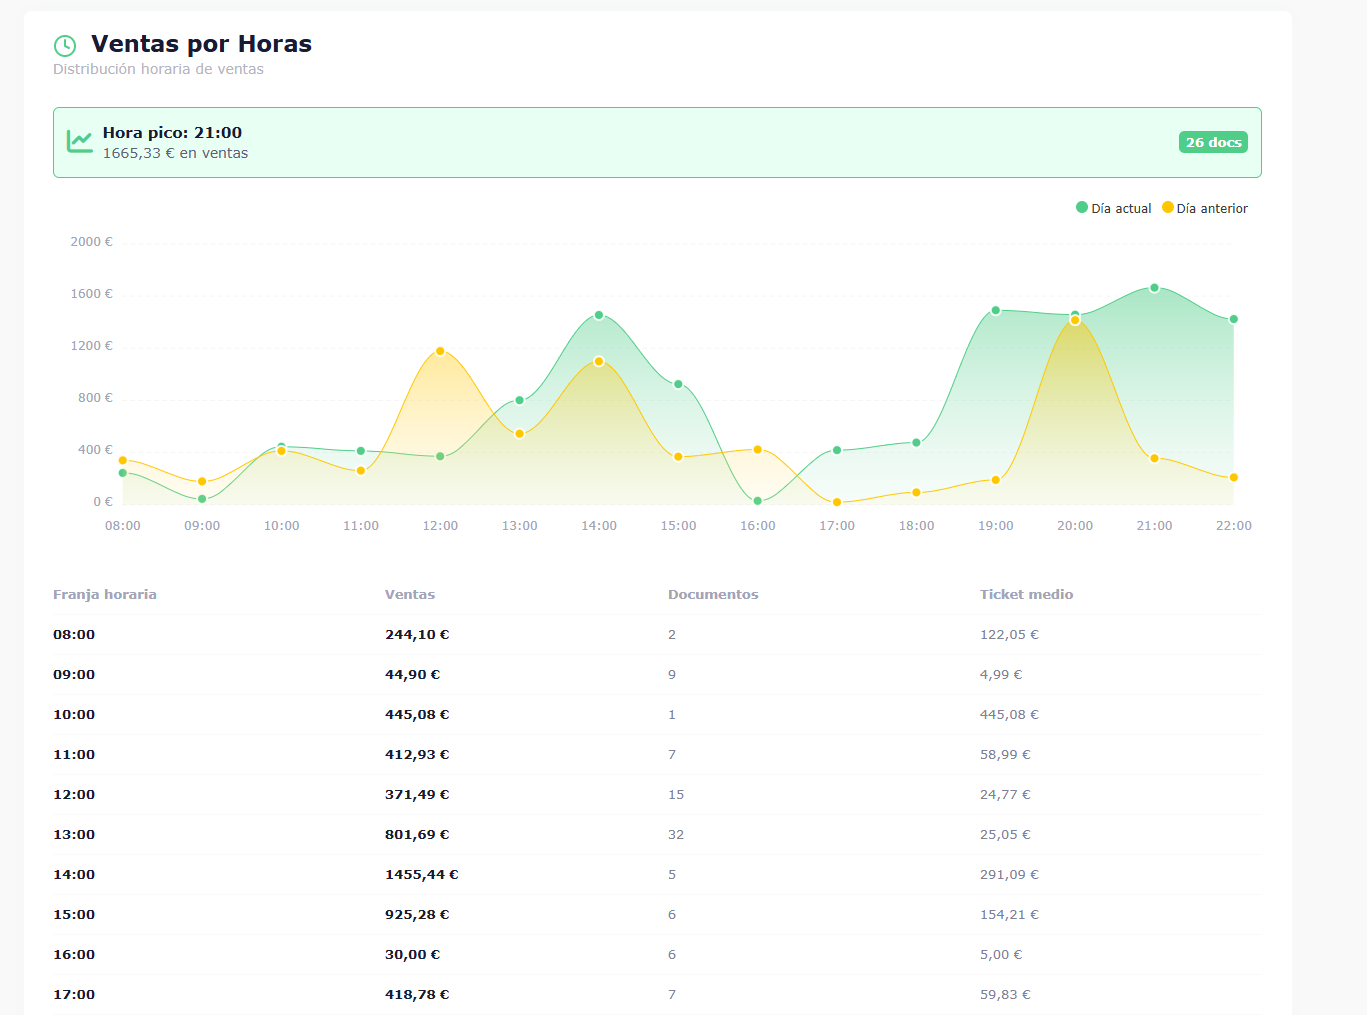Select the green peak data point at 21:00
Viewport: 1367px width, 1015px height.
[x=1154, y=288]
